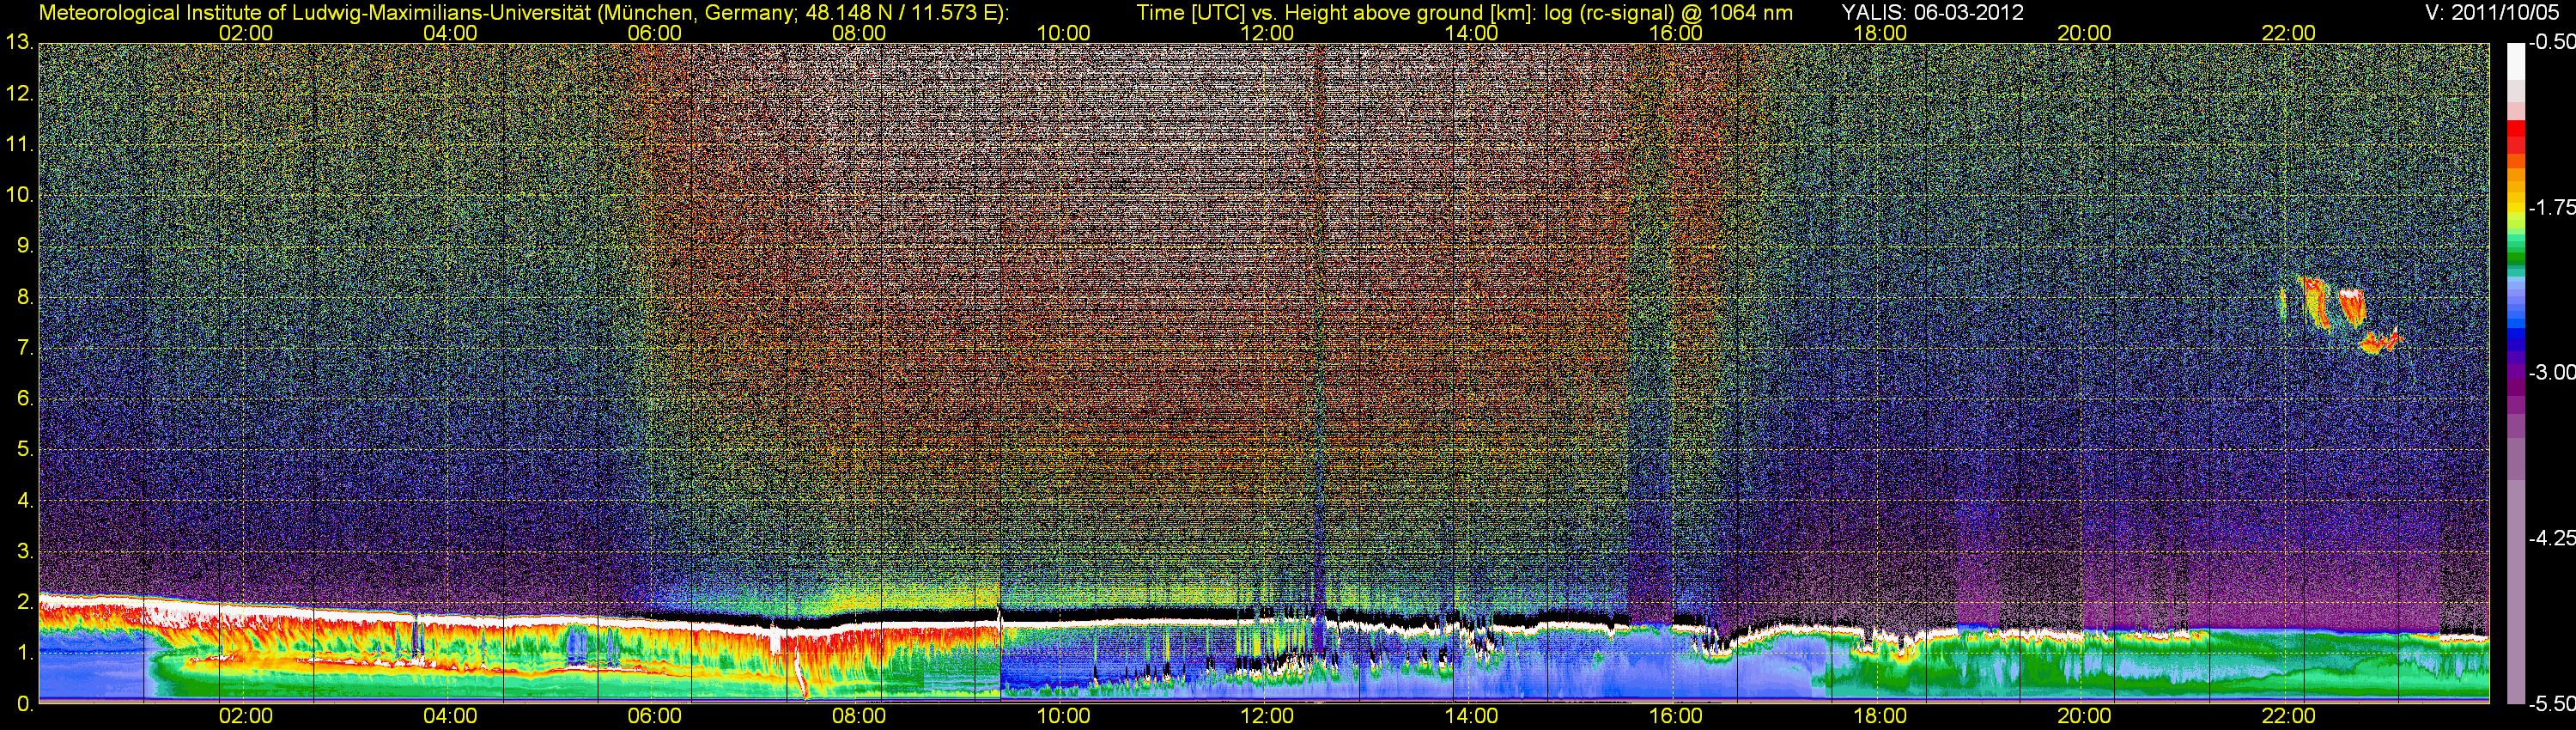
Task: Click the '08:00' label on the bottom time axis
Action: click(x=859, y=716)
